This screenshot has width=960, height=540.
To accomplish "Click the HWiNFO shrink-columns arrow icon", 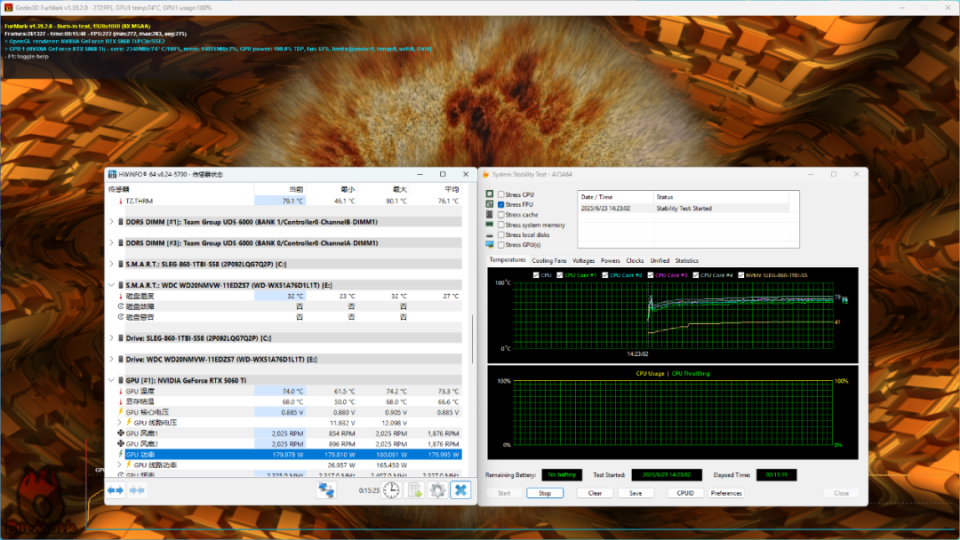I will point(137,490).
